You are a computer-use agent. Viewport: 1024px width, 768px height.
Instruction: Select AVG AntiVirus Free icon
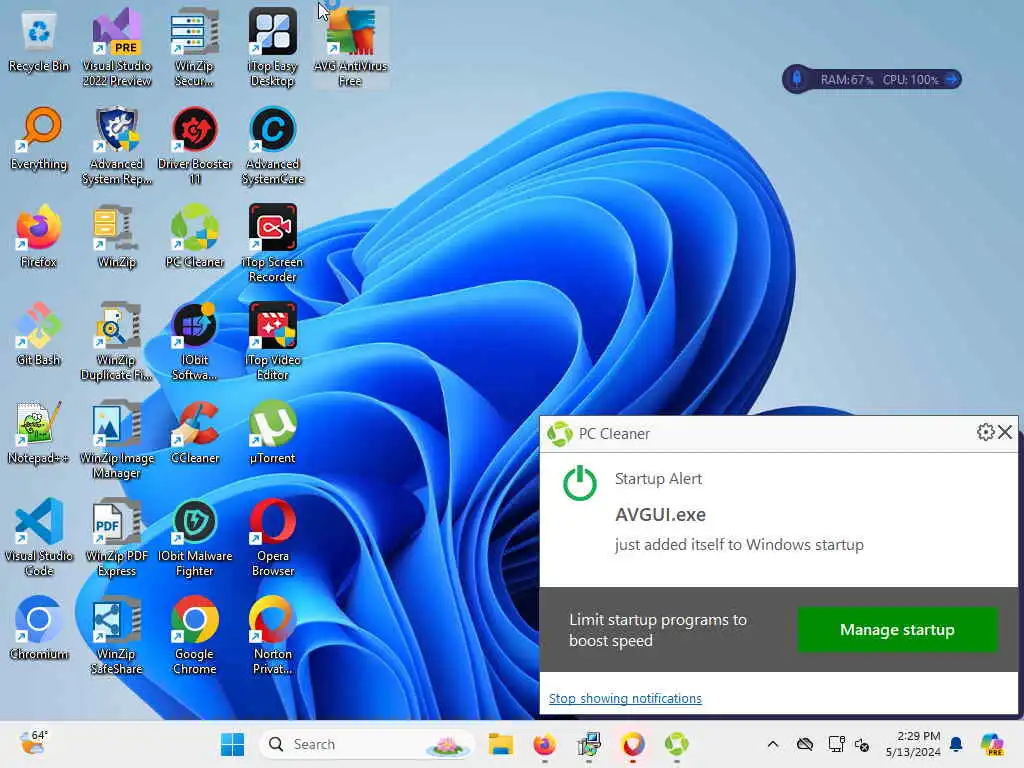(x=350, y=47)
